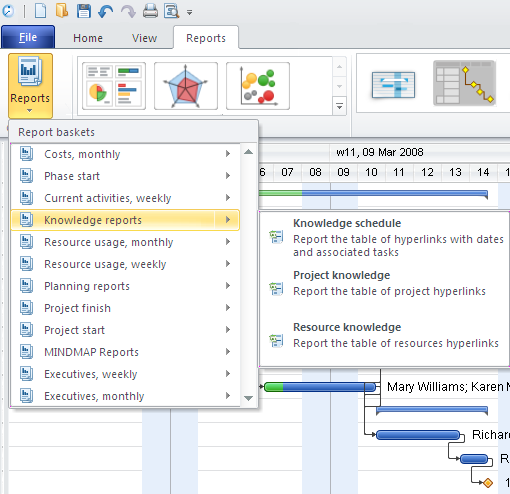The width and height of the screenshot is (510, 494).
Task: Click the timeline fit-to-width icon in ribbon
Action: [x=393, y=85]
